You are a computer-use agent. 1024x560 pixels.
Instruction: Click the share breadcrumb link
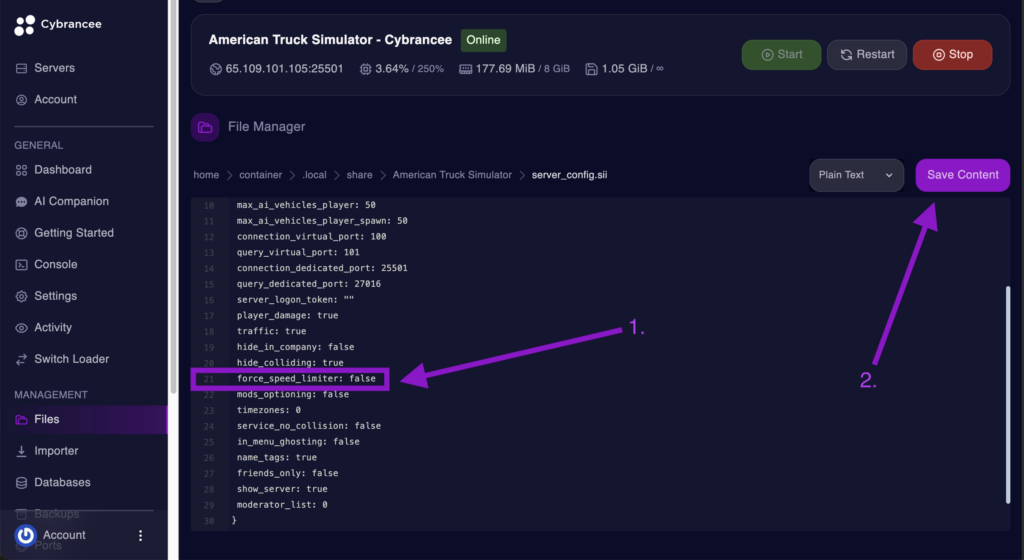pos(359,175)
